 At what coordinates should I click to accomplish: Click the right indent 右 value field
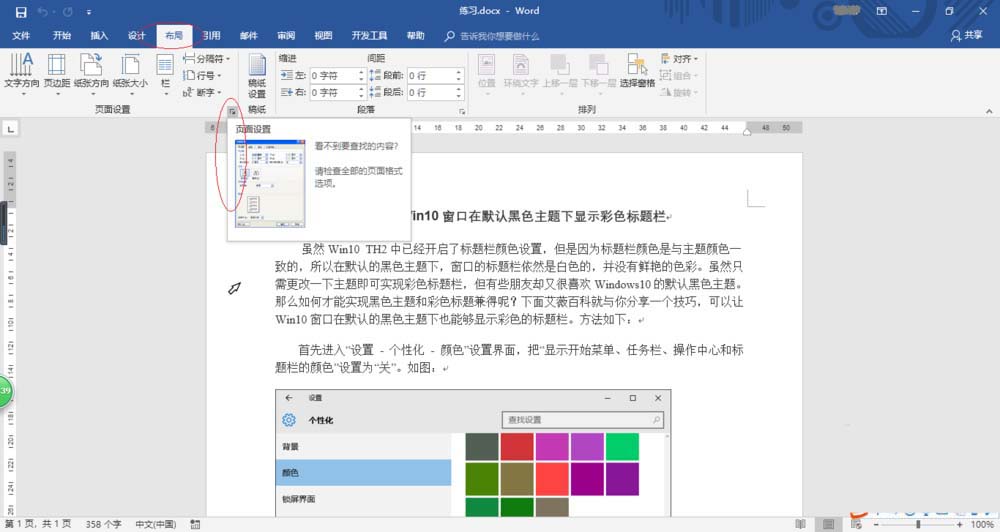[x=334, y=92]
